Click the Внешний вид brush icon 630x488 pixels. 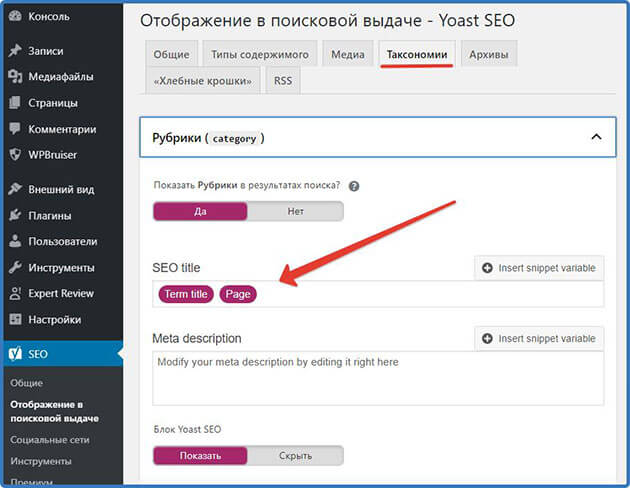(15, 189)
